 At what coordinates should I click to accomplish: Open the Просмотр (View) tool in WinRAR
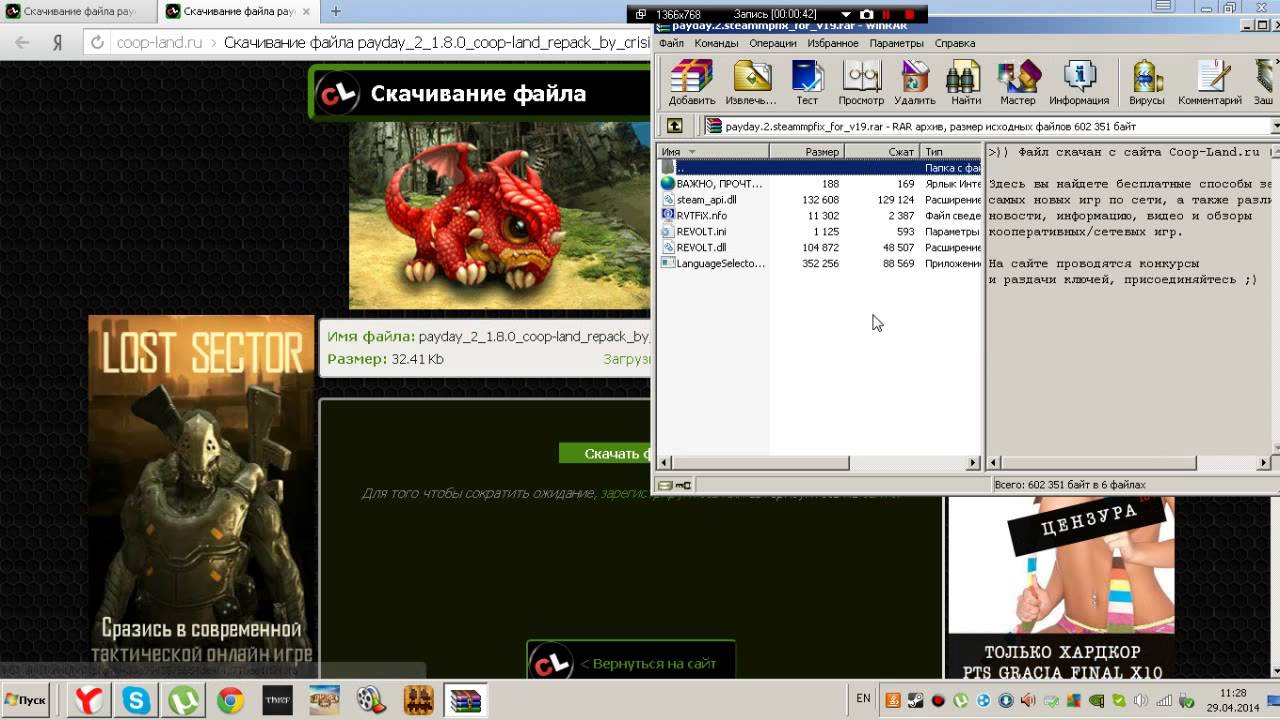coord(861,83)
